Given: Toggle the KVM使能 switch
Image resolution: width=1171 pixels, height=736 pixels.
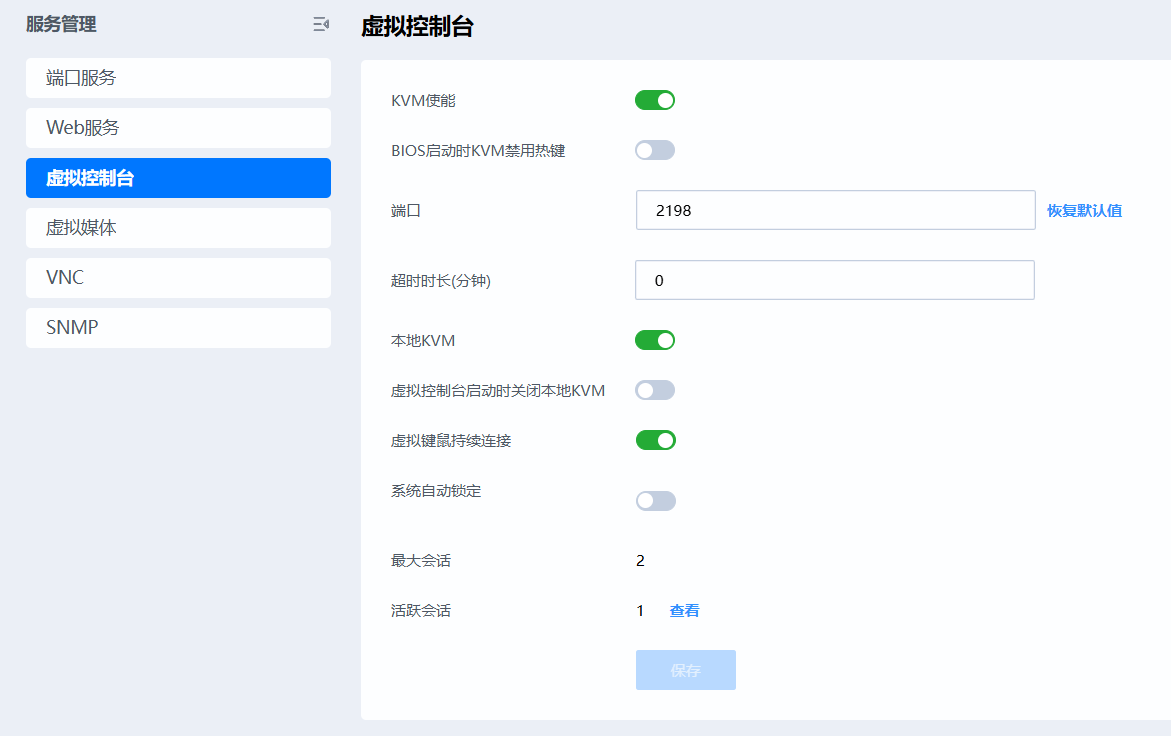Looking at the screenshot, I should coord(655,100).
